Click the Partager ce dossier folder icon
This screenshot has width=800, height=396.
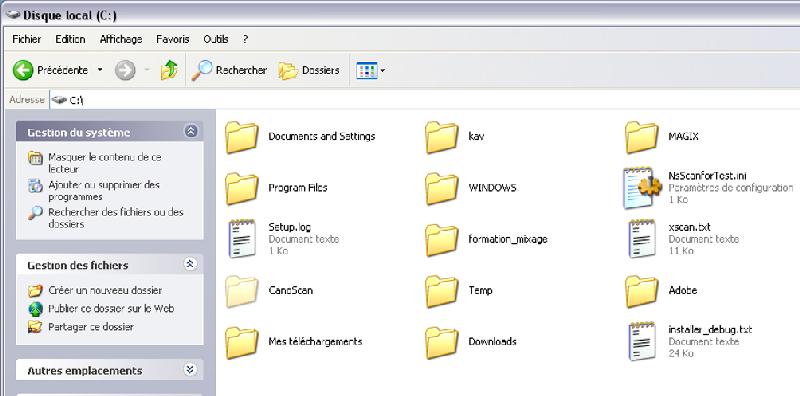click(35, 327)
